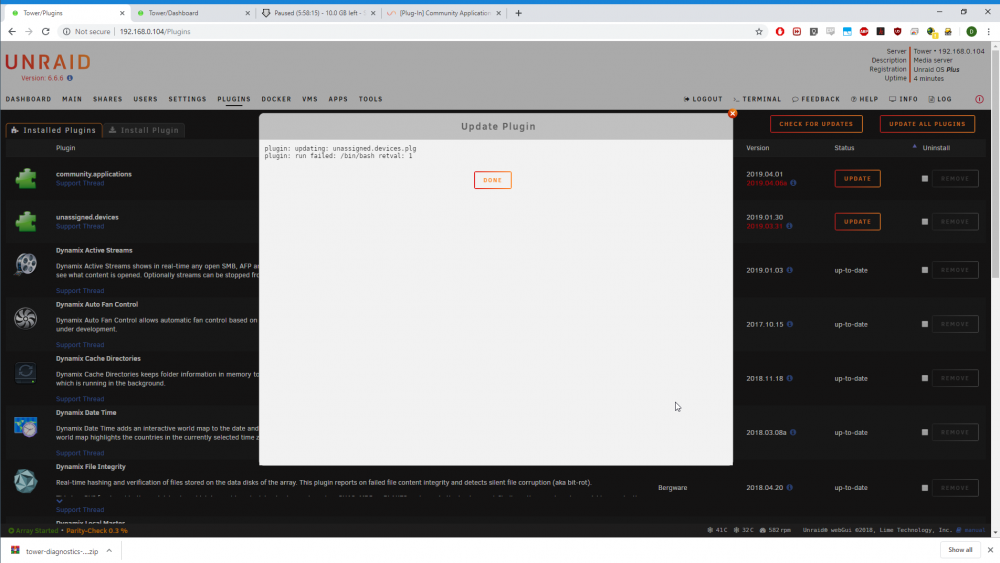Image resolution: width=1000 pixels, height=563 pixels.
Task: Tick uninstall checkbox for Dynamix File Integrity
Action: pyautogui.click(x=925, y=488)
